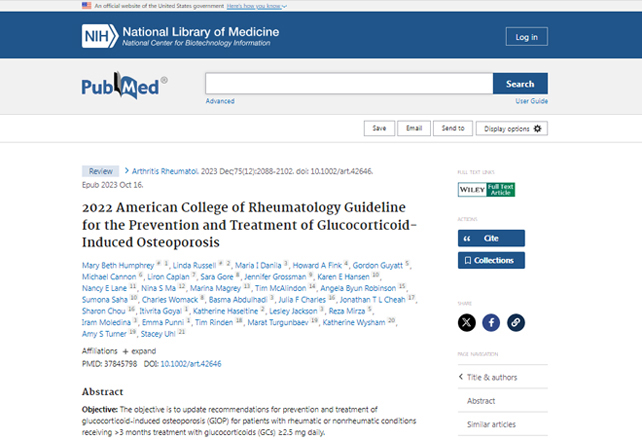The height and width of the screenshot is (440, 642).
Task: Open the PubMed logo homepage
Action: point(124,86)
